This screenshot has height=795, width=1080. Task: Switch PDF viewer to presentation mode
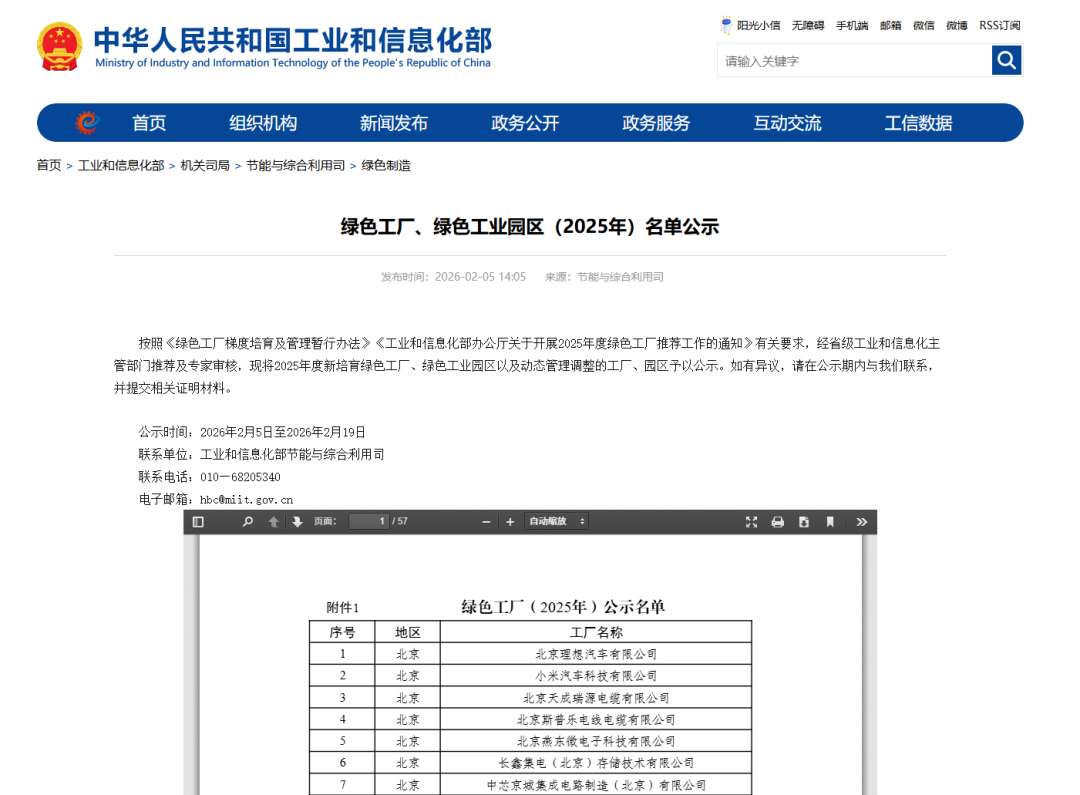point(752,521)
